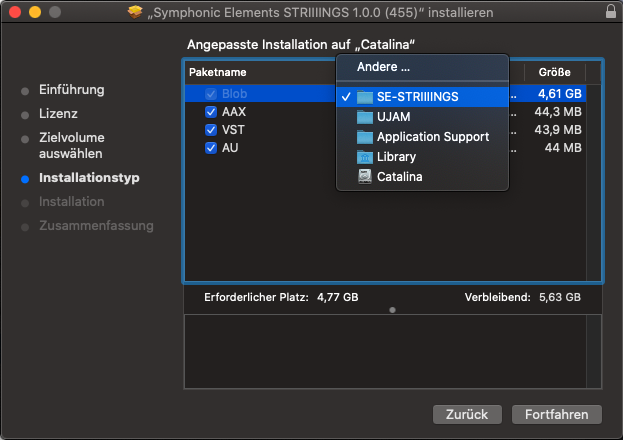The image size is (623, 440).
Task: Click the lock icon in title bar
Action: coord(611,12)
